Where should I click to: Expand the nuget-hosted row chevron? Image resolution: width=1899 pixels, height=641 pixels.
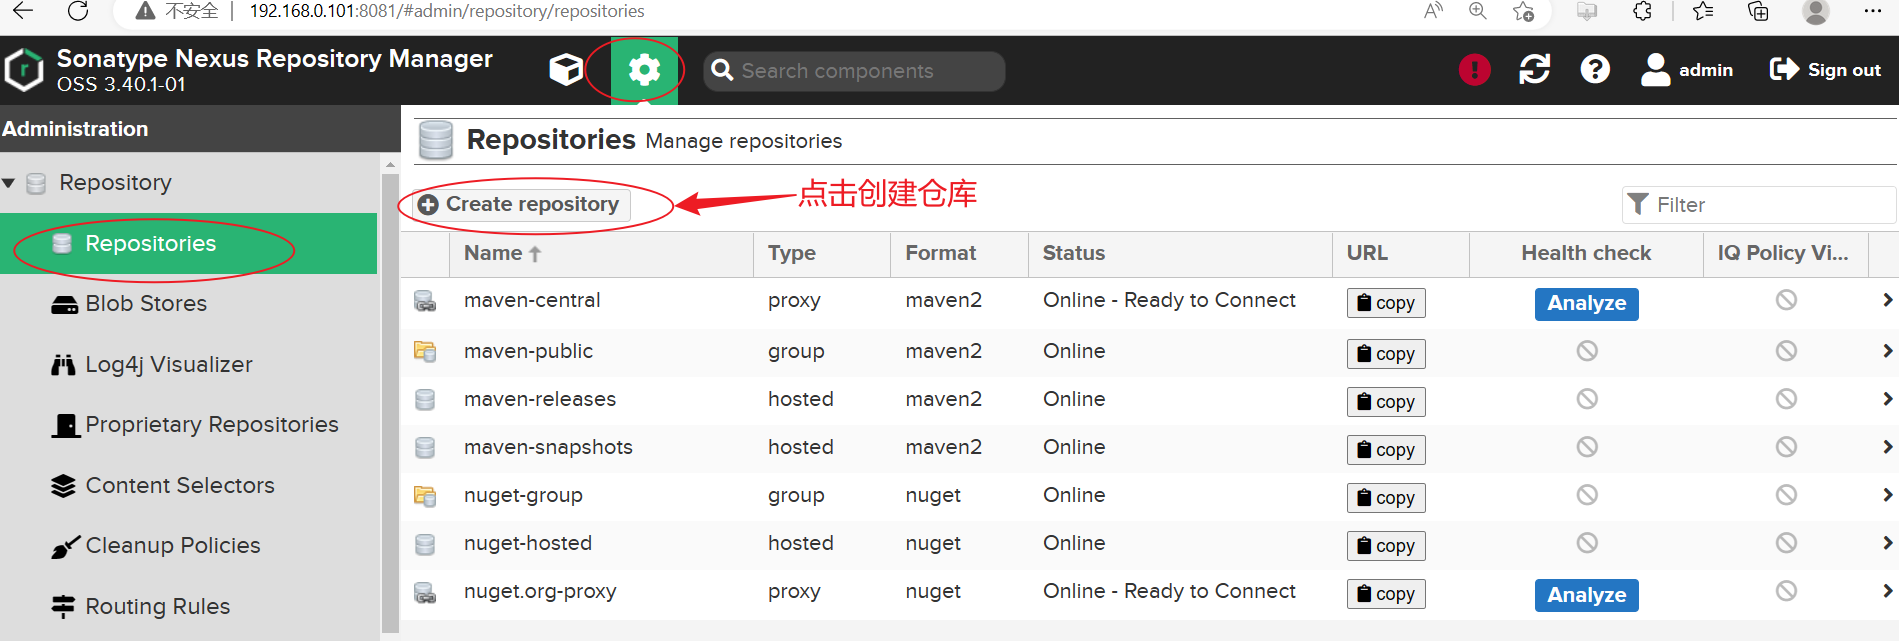pyautogui.click(x=1887, y=543)
